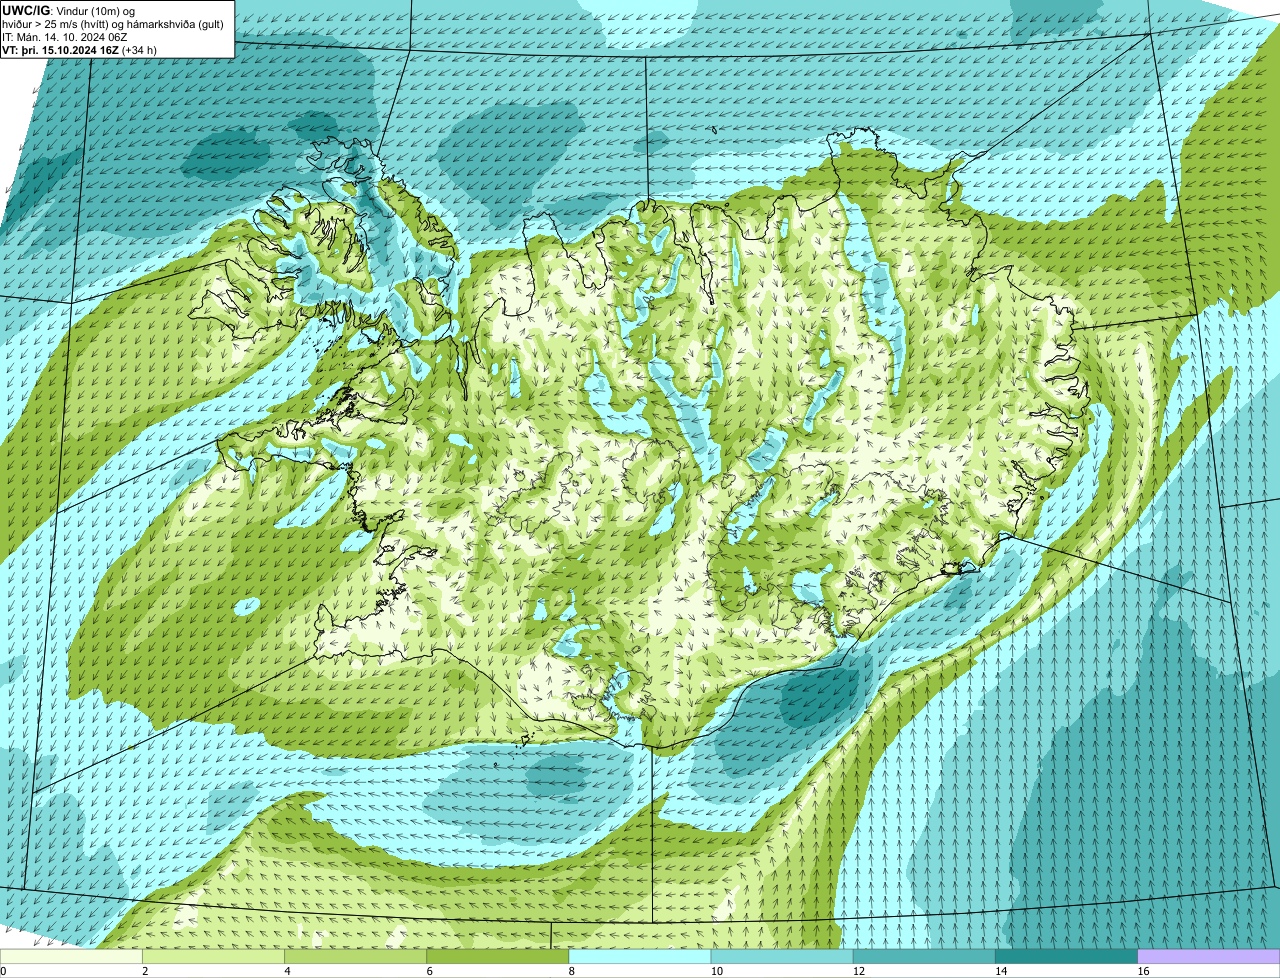Click the 14–16 dark teal legend swatch
Image resolution: width=1280 pixels, height=978 pixels.
pos(1067,956)
